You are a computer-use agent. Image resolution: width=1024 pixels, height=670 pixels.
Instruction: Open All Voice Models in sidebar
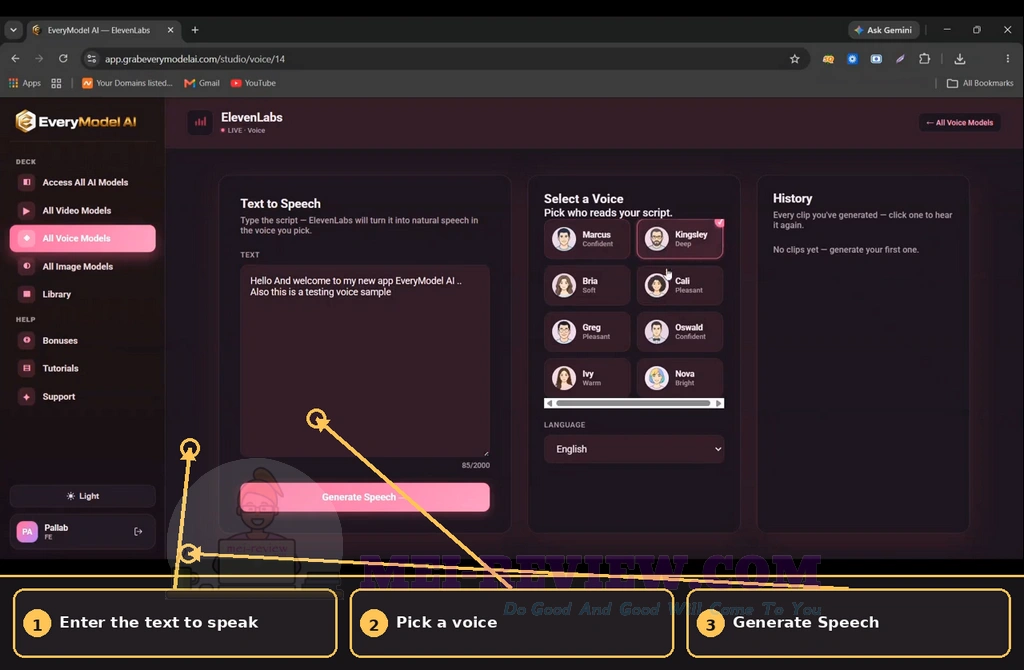83,238
